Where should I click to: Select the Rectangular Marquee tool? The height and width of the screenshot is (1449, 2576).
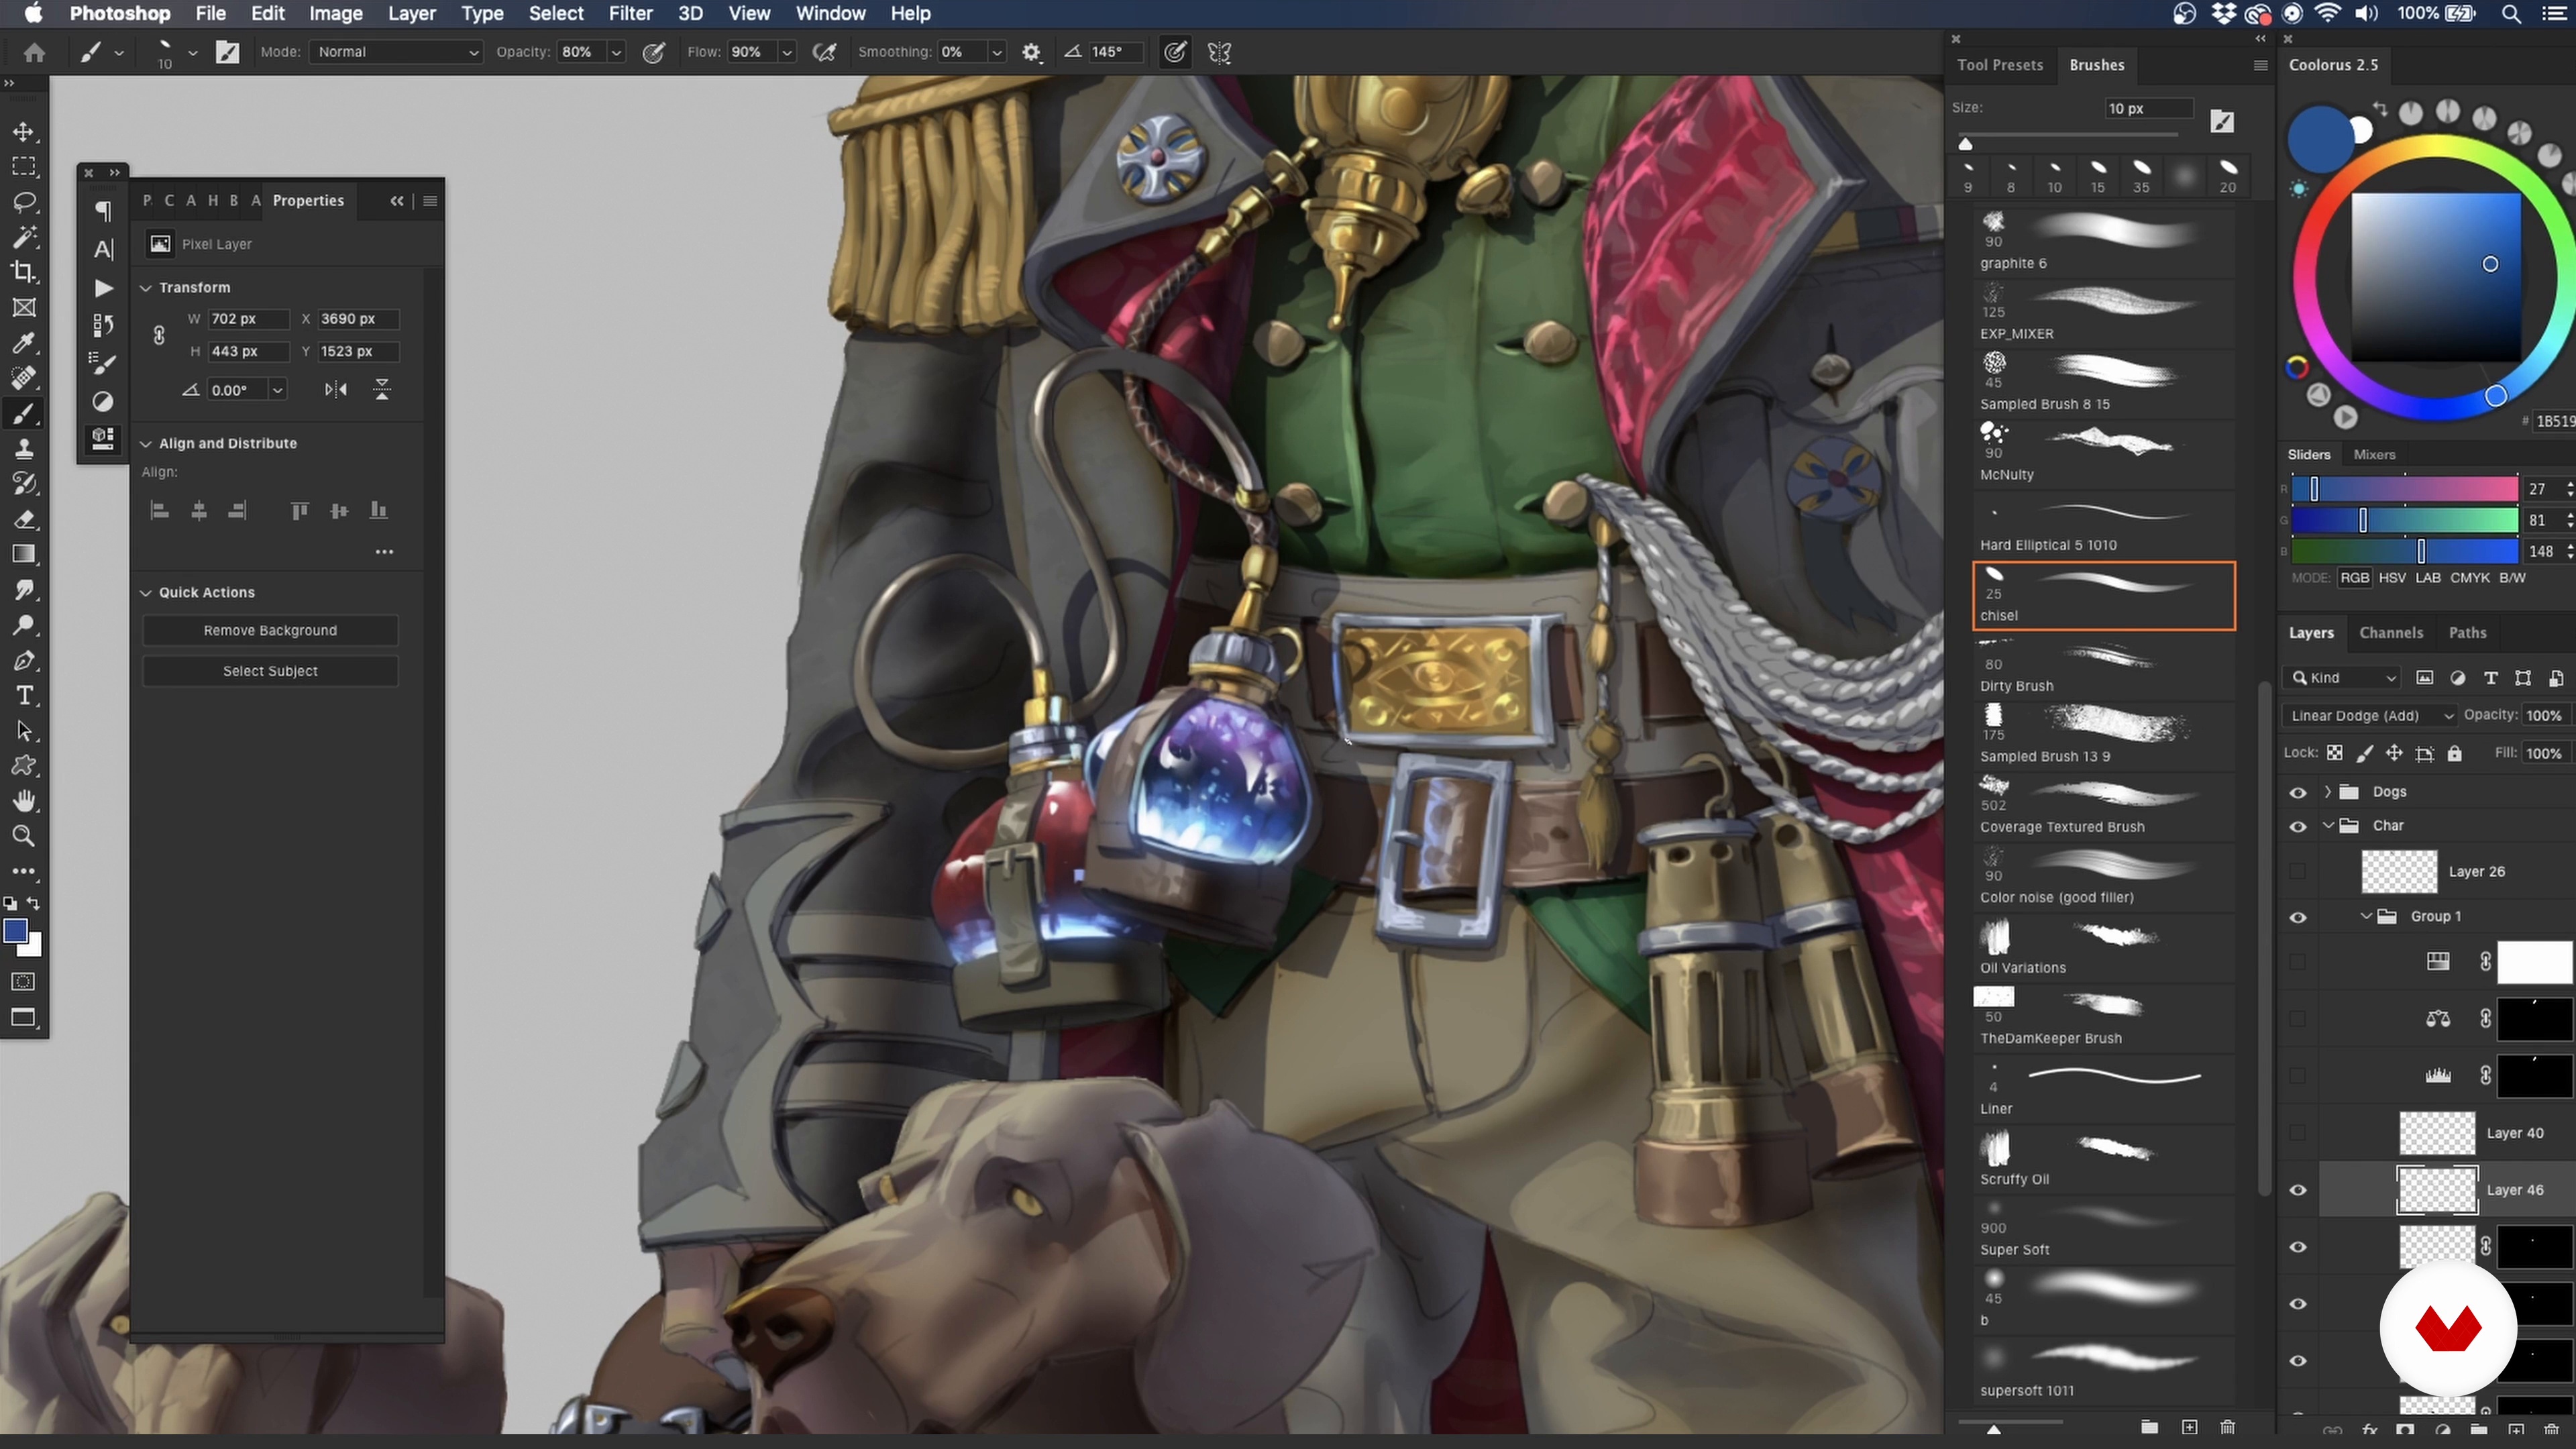coord(24,167)
